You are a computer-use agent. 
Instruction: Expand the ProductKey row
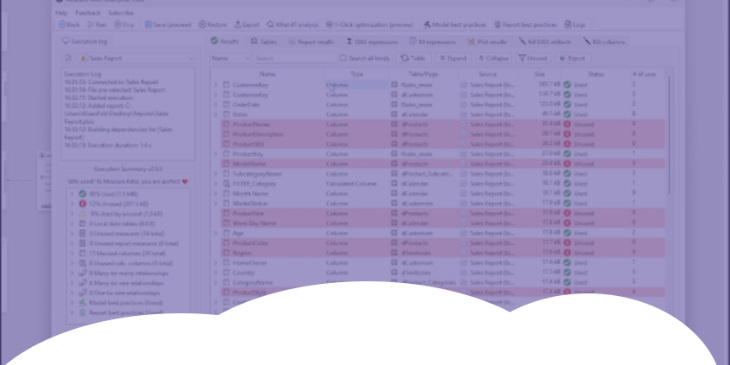pyautogui.click(x=215, y=154)
